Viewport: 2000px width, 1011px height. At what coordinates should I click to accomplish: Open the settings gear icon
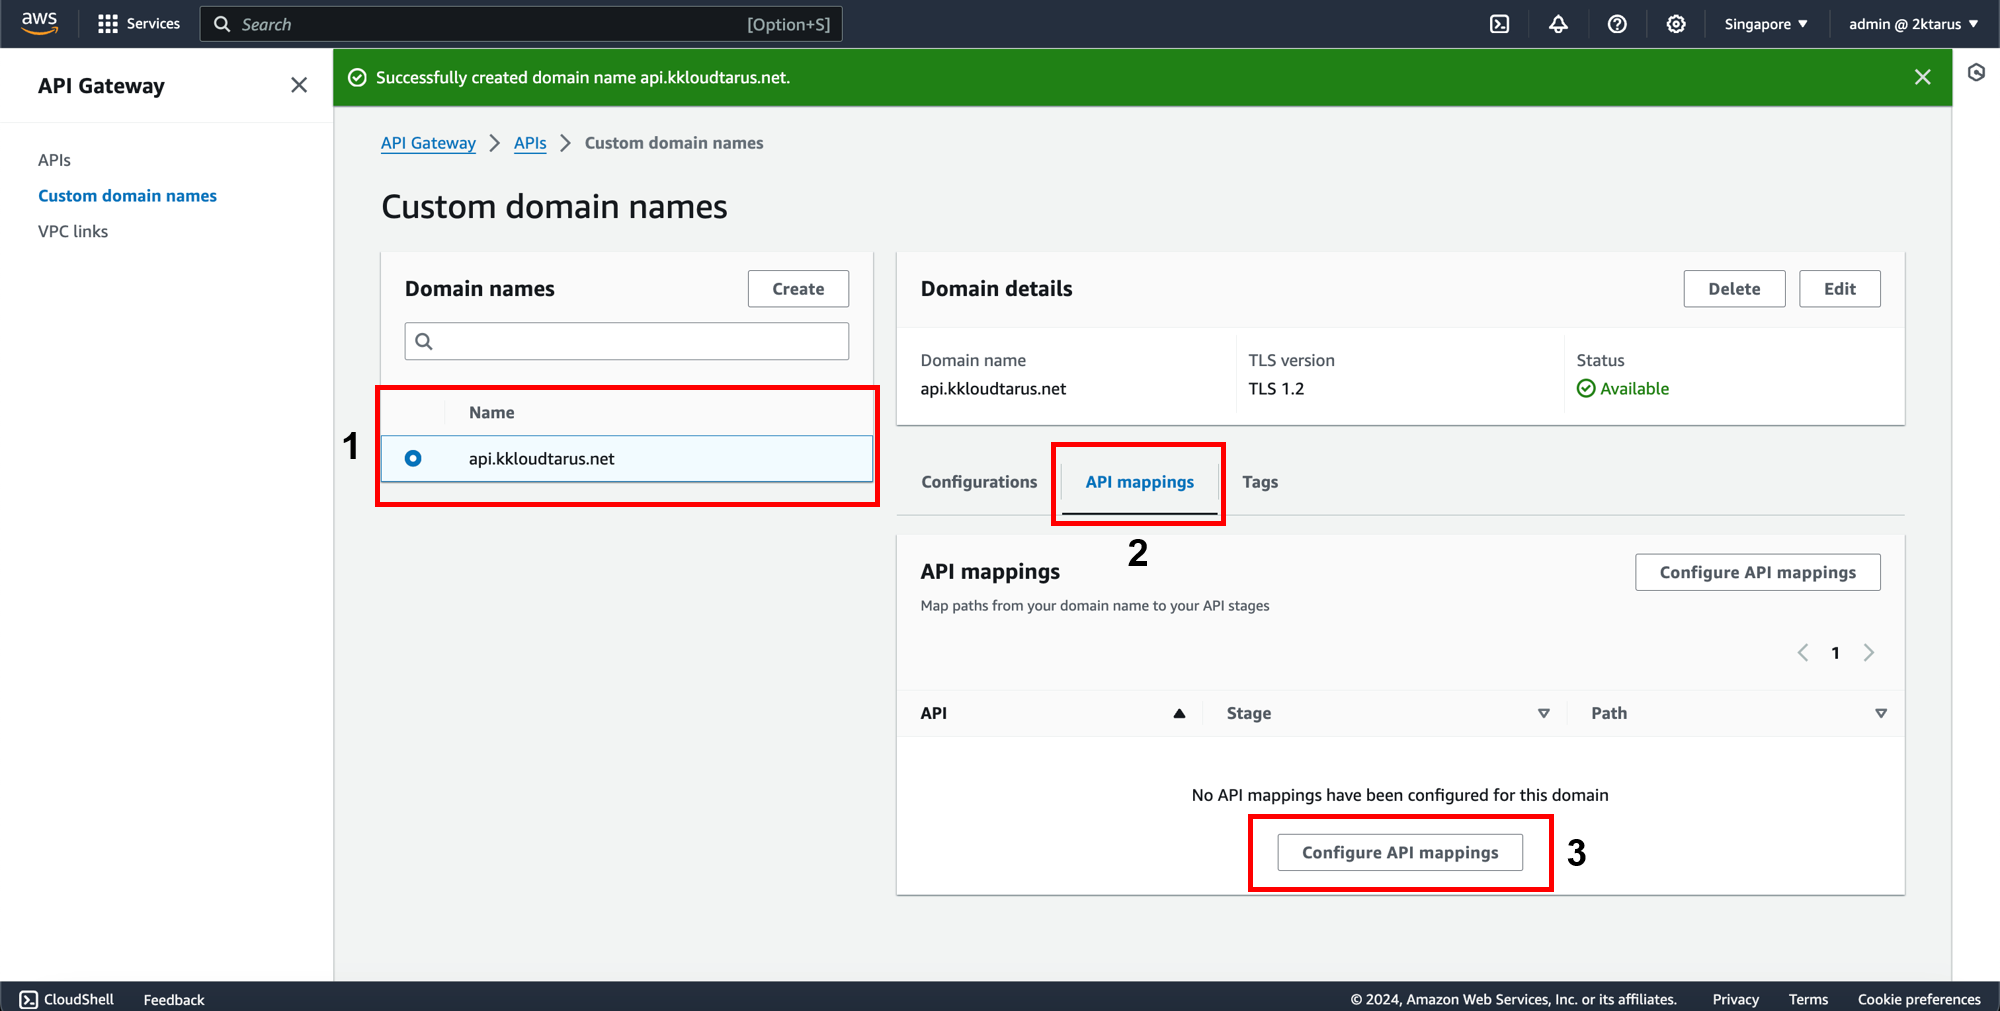click(1676, 24)
